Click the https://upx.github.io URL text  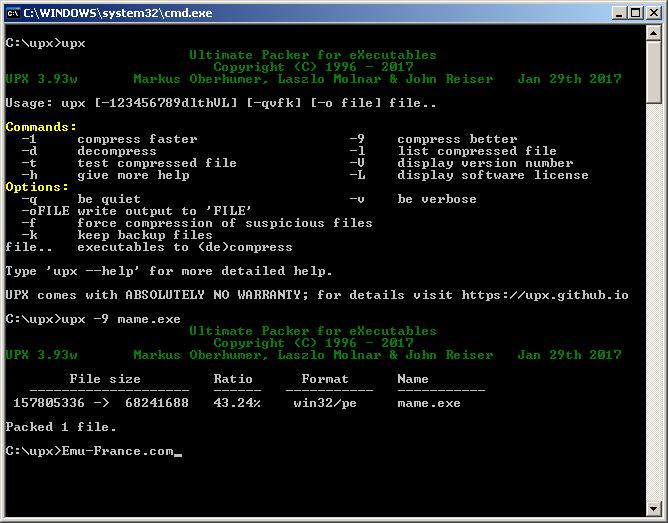click(545, 295)
